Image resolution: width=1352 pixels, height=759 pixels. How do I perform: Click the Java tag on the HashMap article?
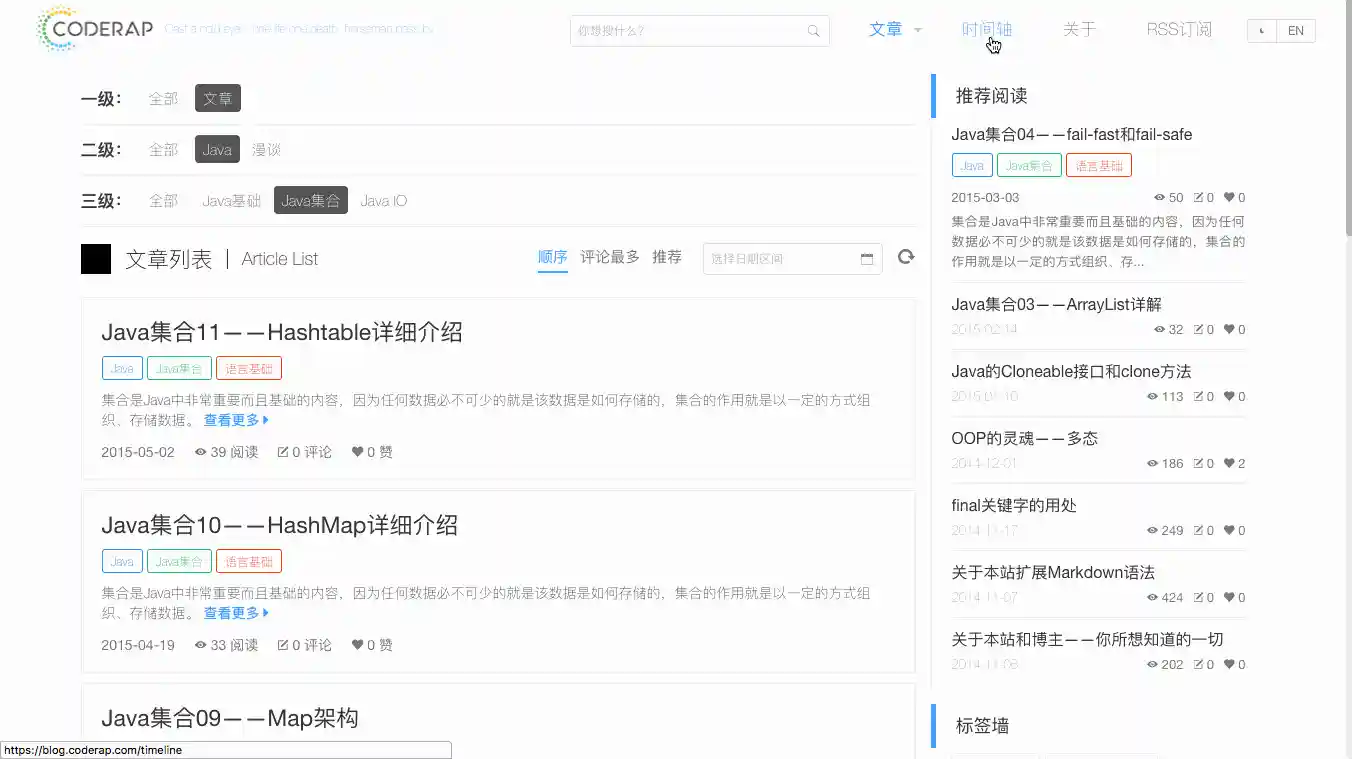point(122,561)
